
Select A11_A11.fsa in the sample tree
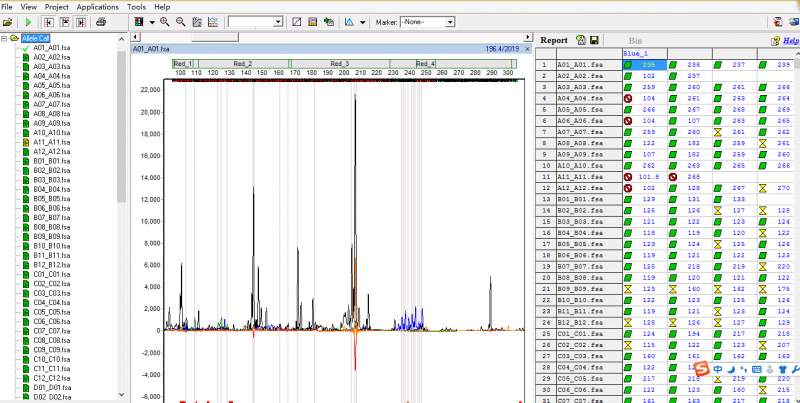(x=51, y=142)
